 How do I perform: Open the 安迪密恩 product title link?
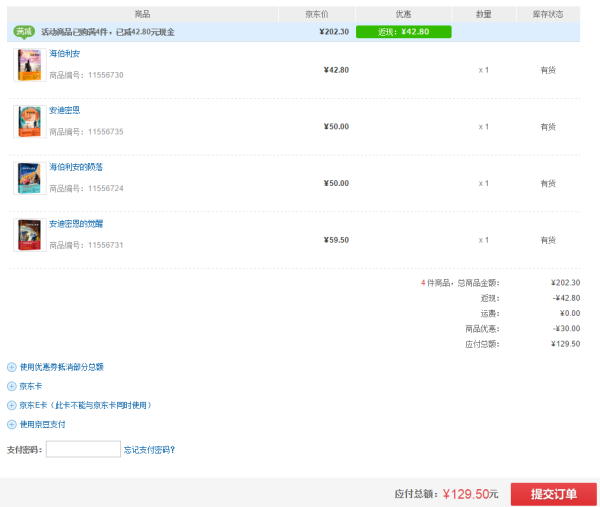coord(64,110)
